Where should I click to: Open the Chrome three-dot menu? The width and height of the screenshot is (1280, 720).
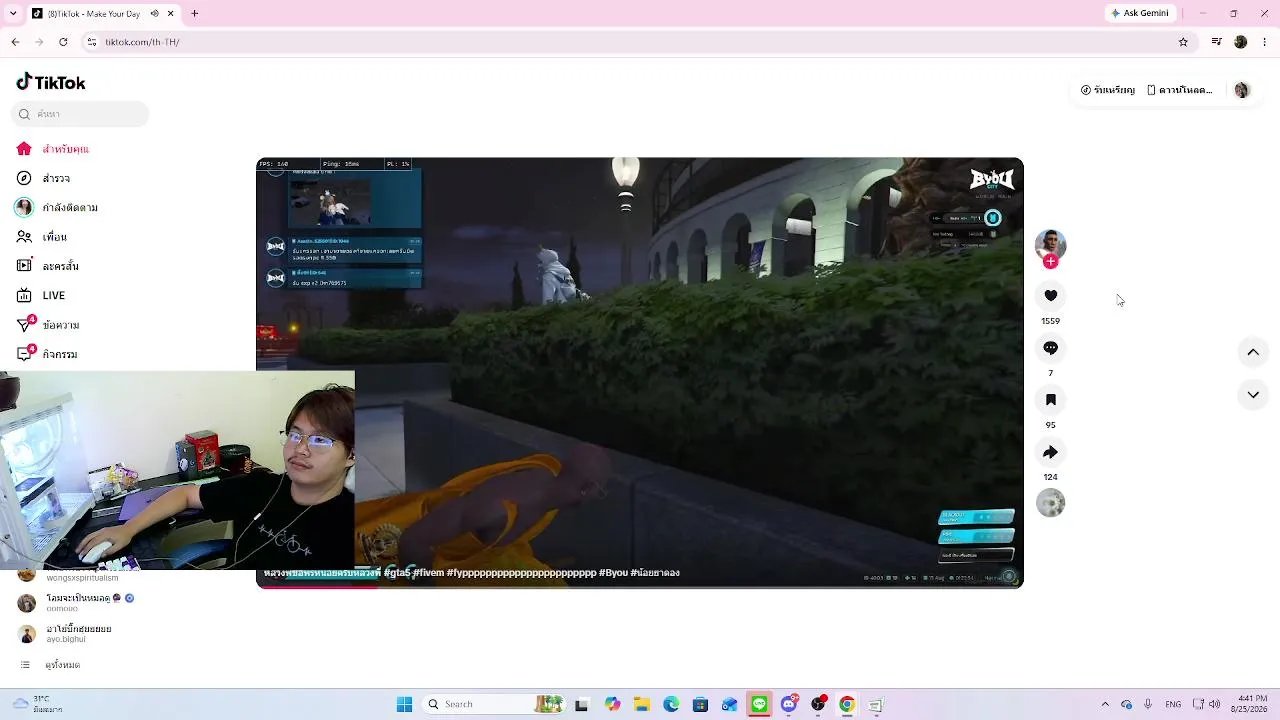(1266, 42)
